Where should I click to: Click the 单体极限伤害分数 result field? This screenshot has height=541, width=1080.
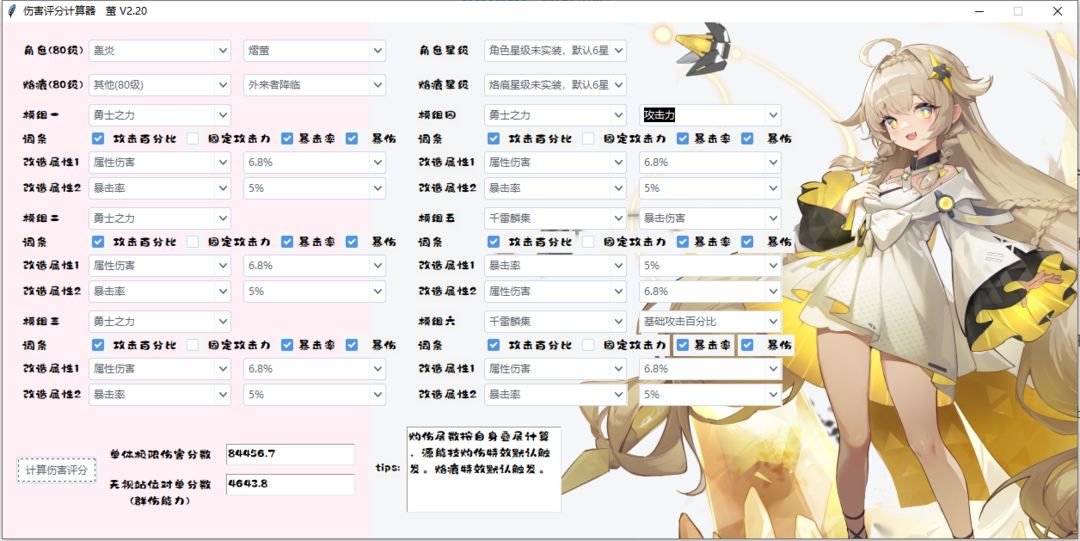[290, 454]
